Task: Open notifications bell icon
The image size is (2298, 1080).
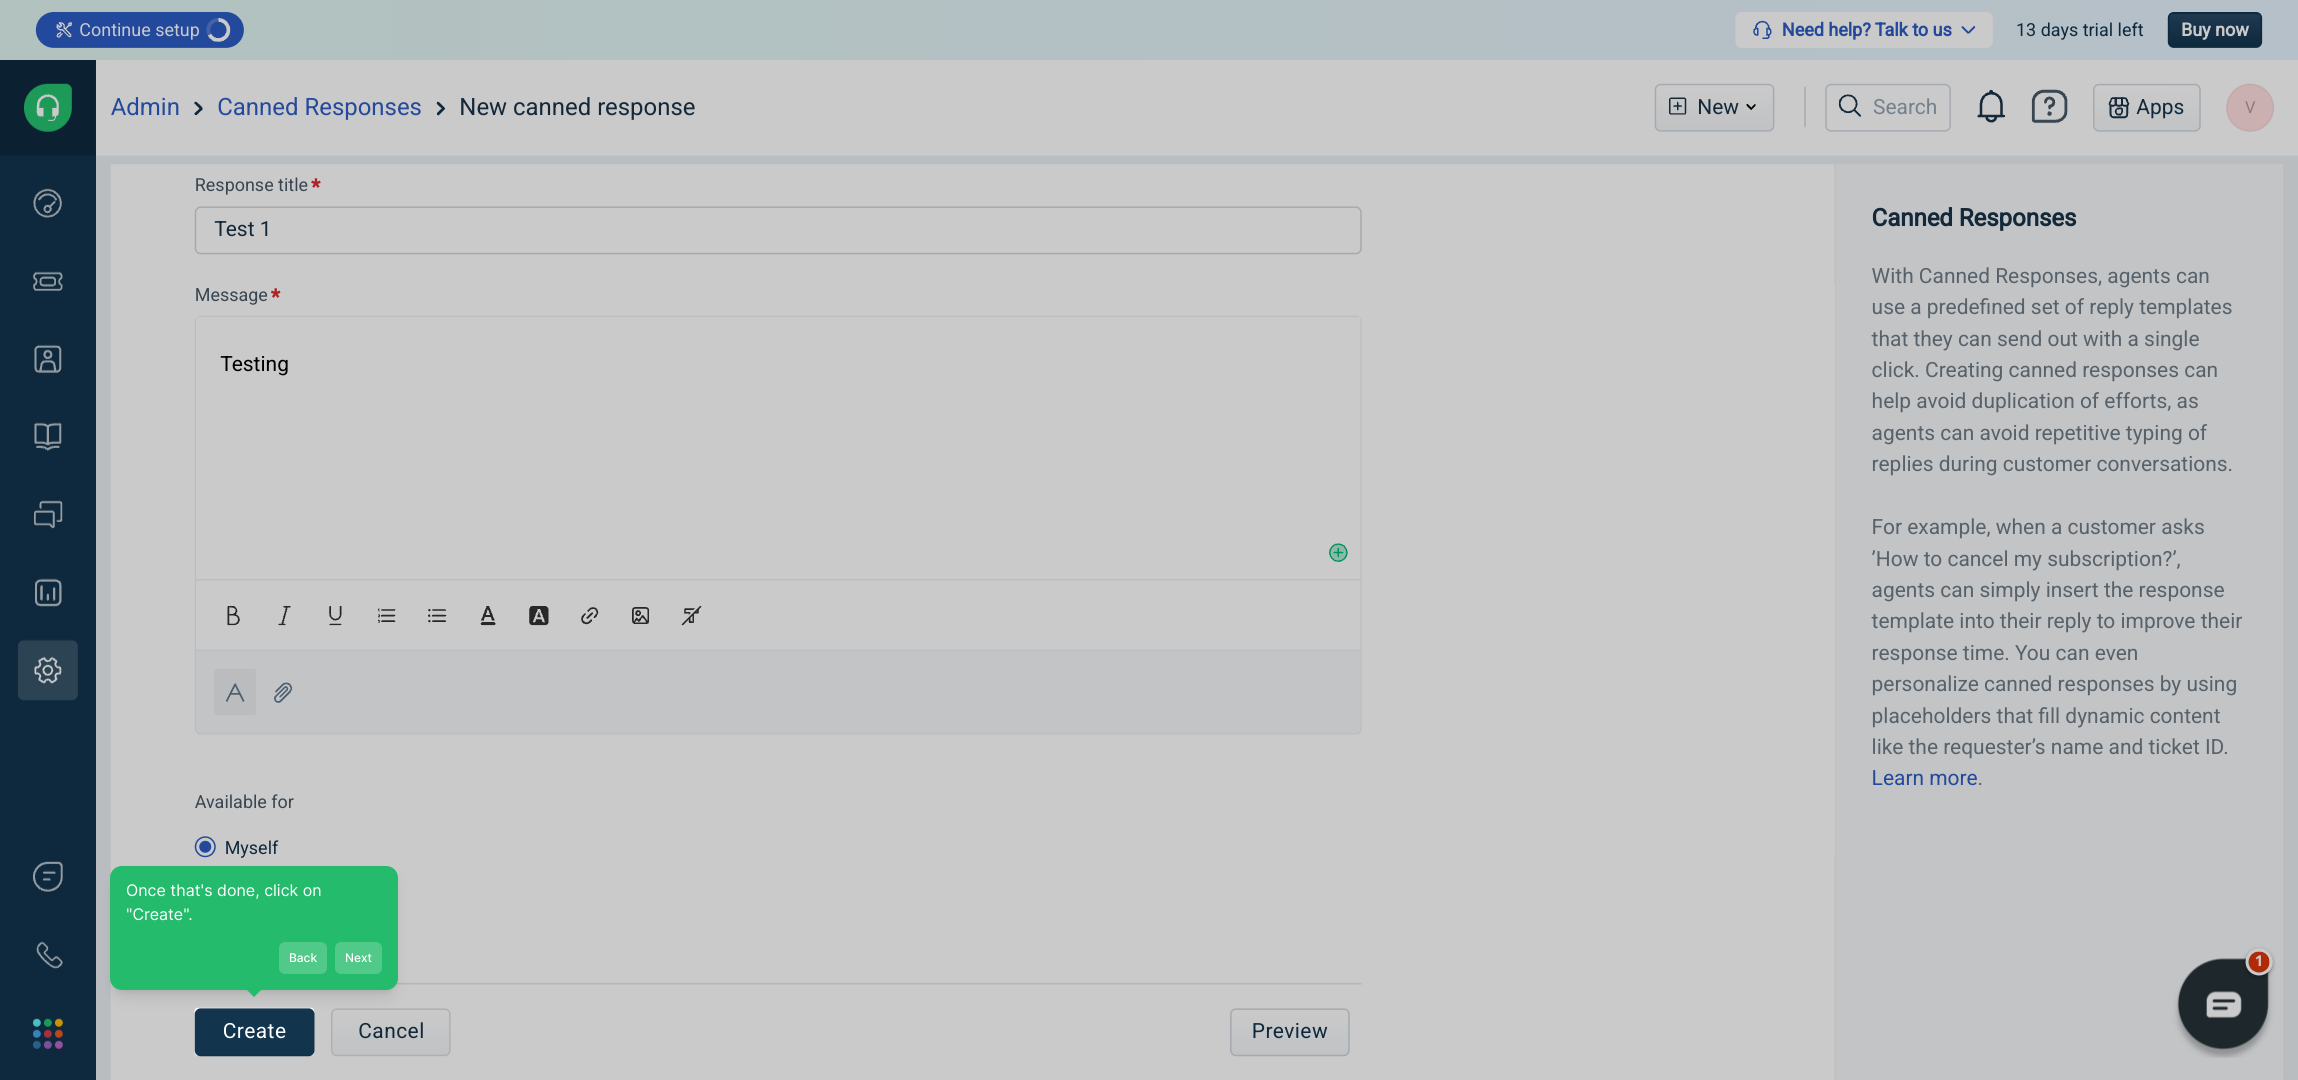Action: click(1990, 107)
